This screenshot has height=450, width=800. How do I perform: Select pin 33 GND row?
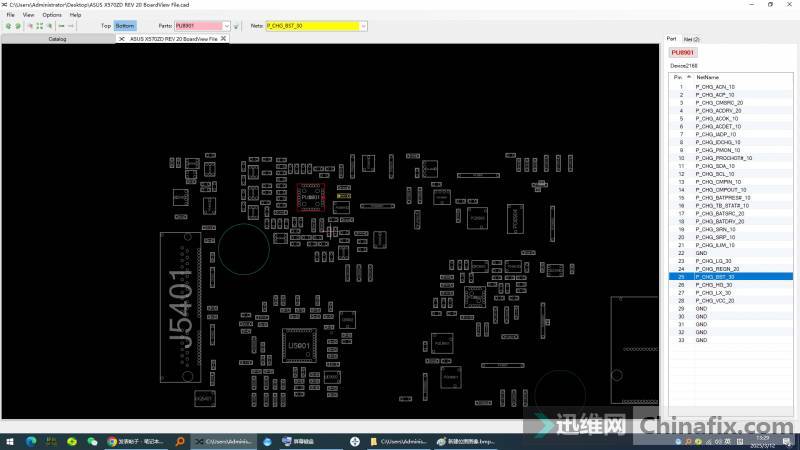(x=731, y=340)
